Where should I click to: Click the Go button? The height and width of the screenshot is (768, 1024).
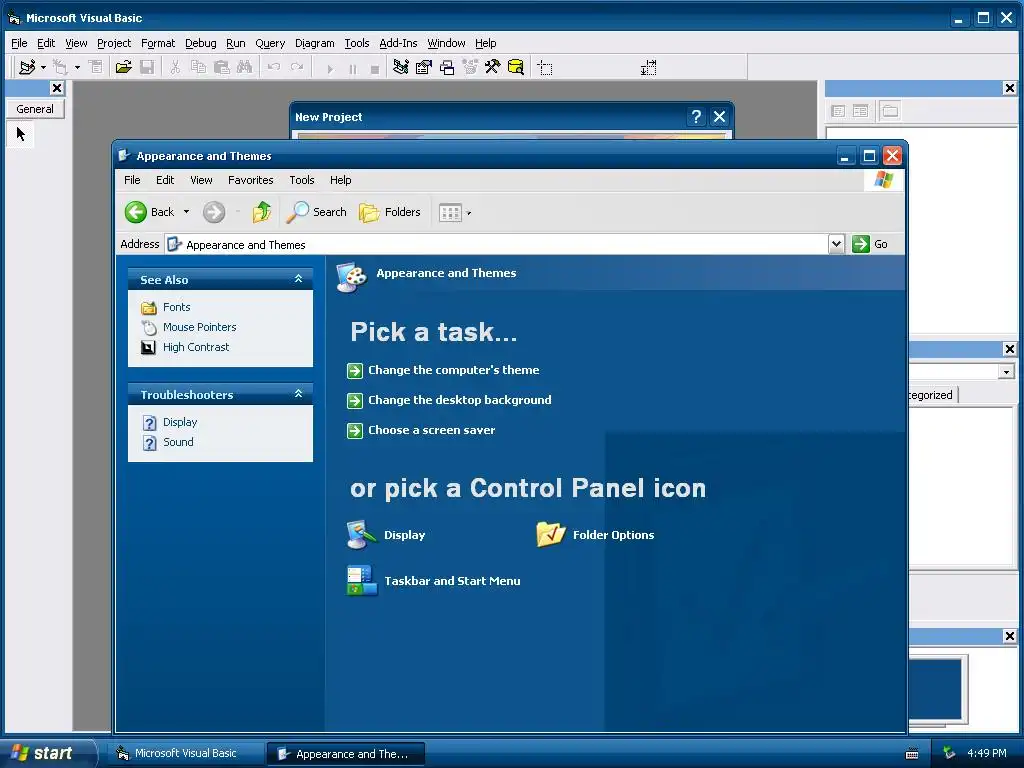(871, 244)
